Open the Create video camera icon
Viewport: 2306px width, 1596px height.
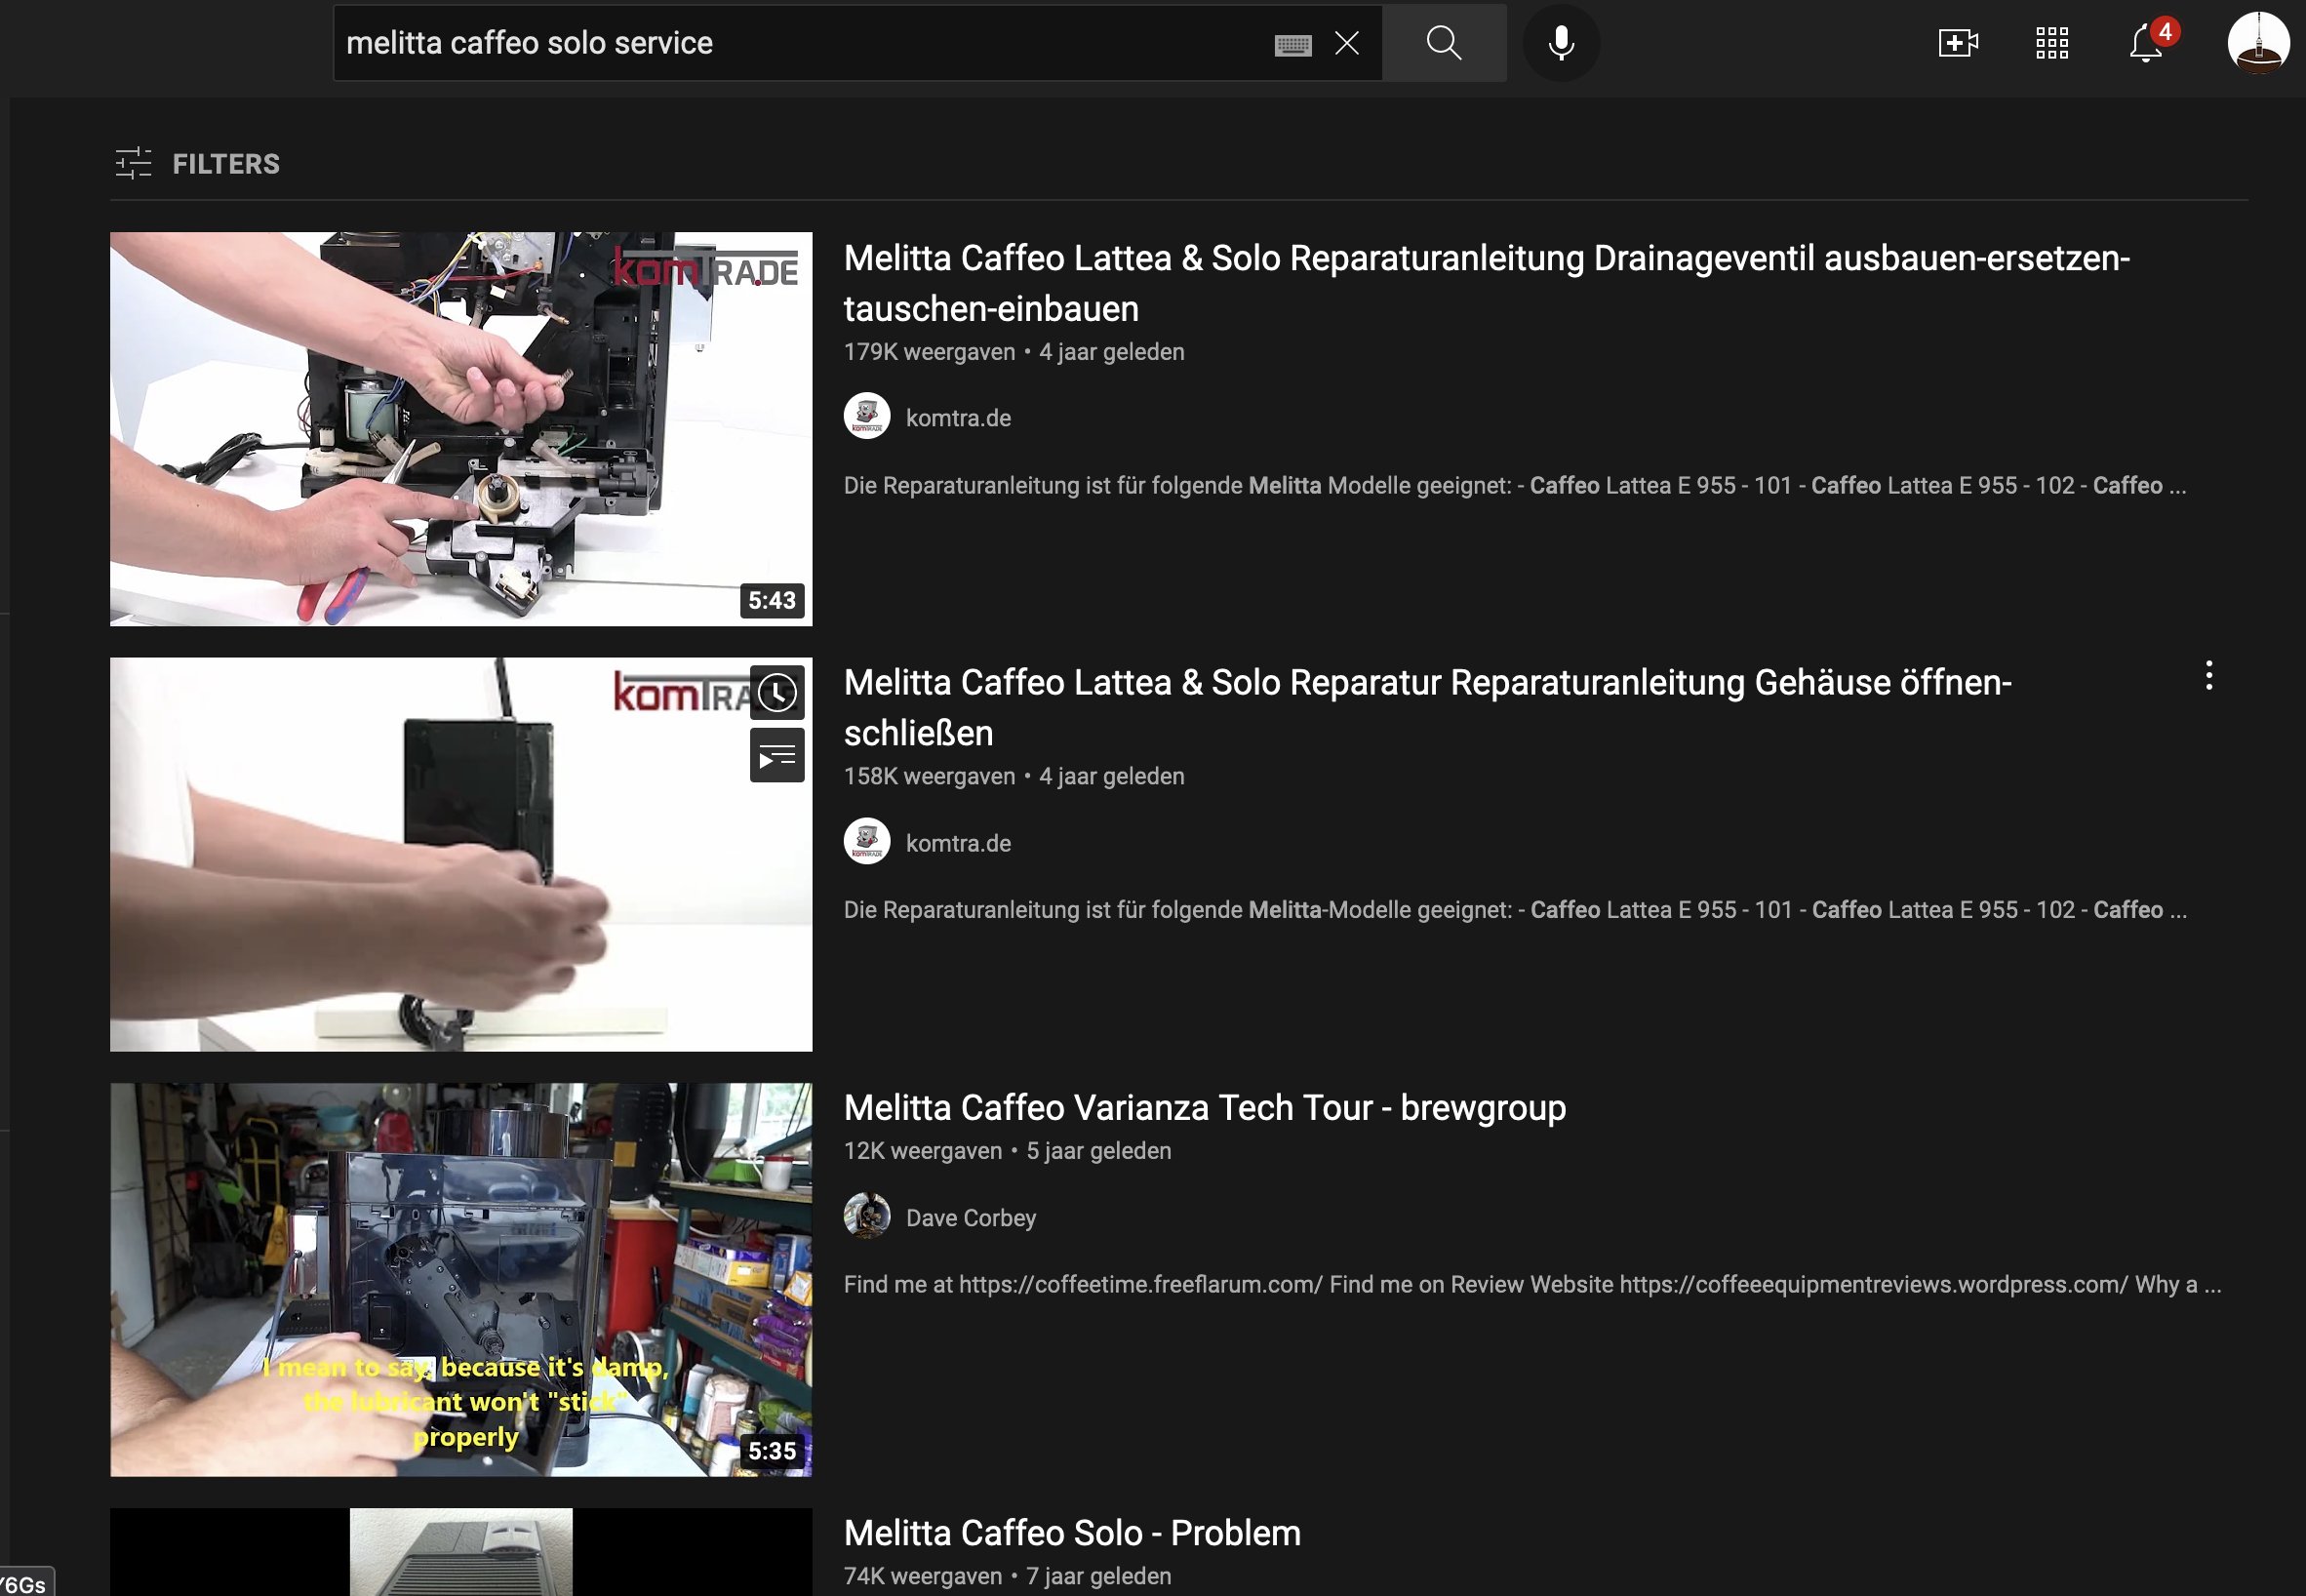coord(1957,43)
